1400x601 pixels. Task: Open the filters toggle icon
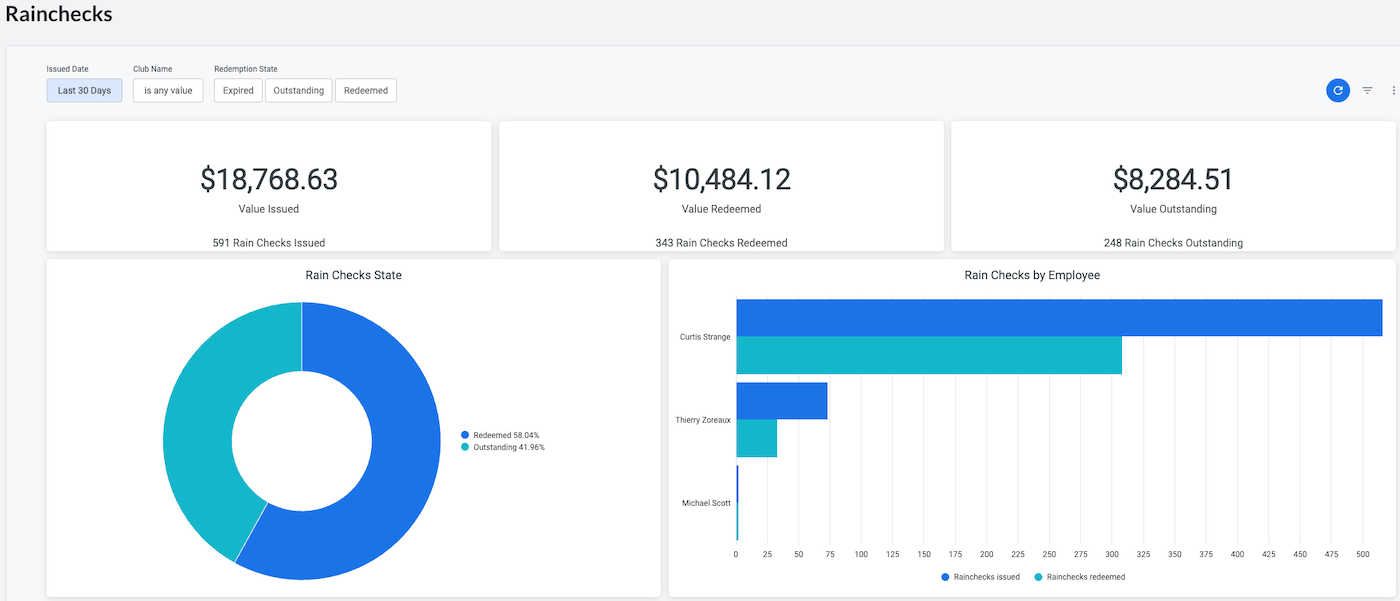click(1367, 90)
